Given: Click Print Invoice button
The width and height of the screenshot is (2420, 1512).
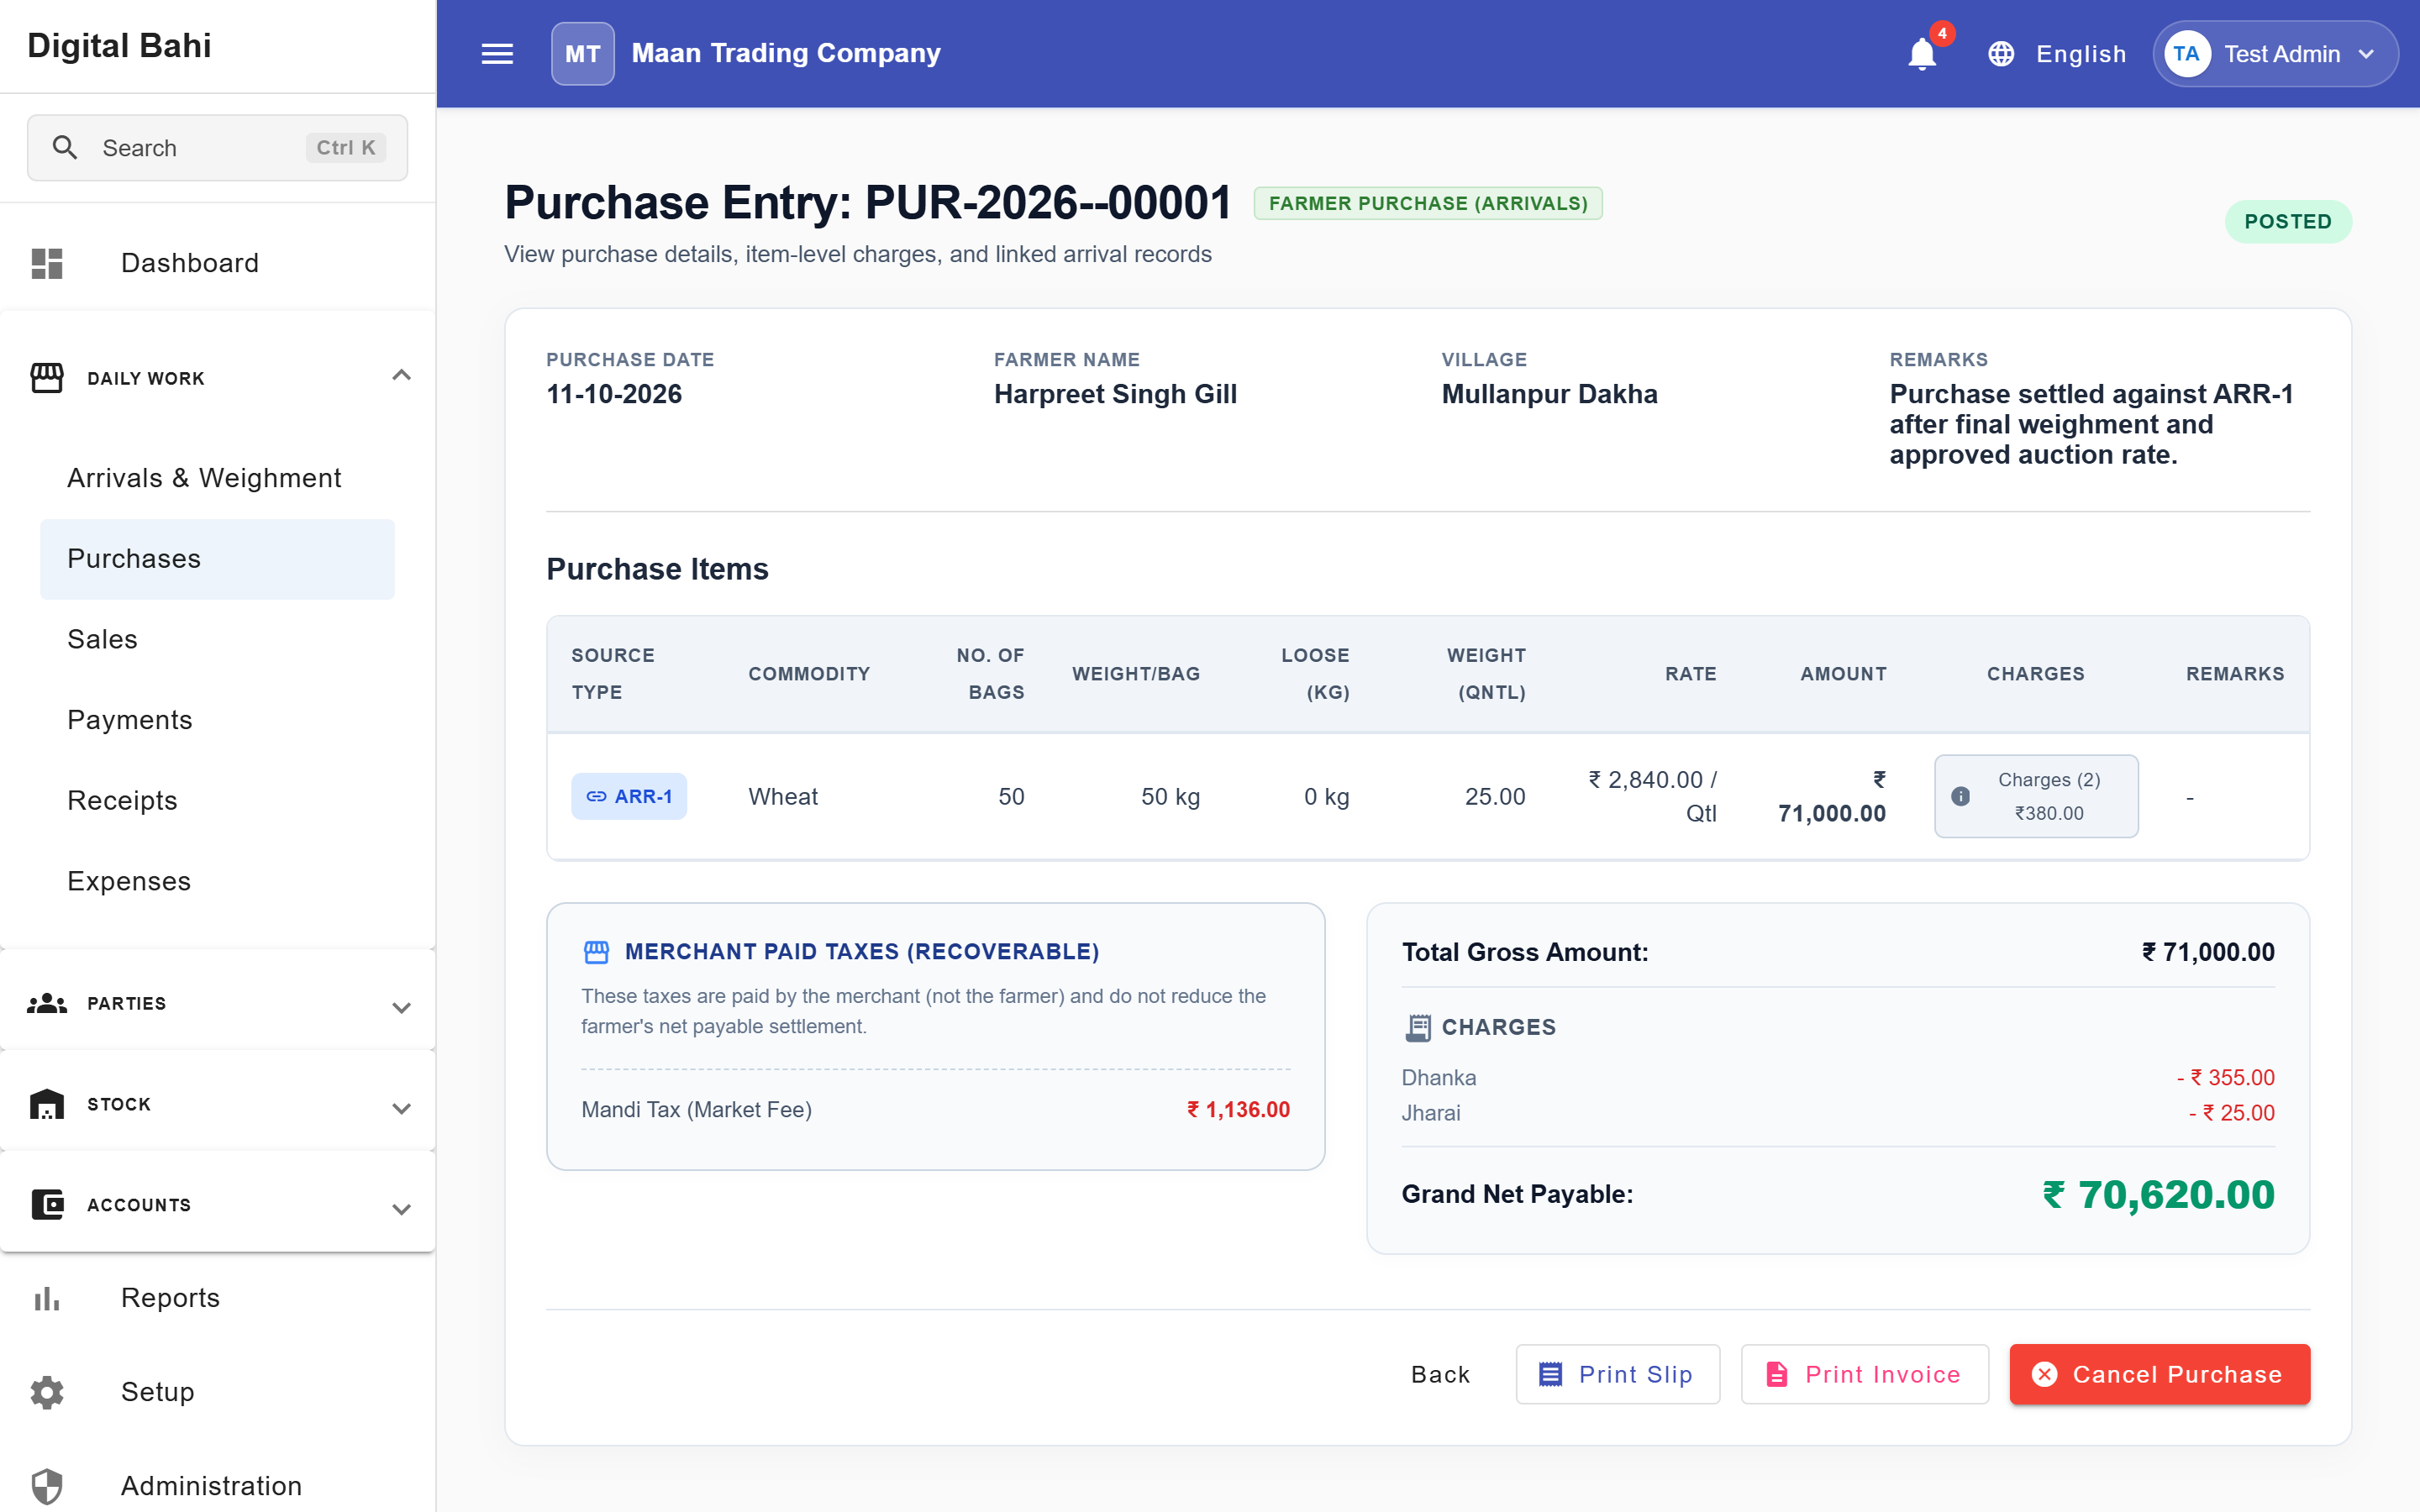Looking at the screenshot, I should click(1864, 1374).
